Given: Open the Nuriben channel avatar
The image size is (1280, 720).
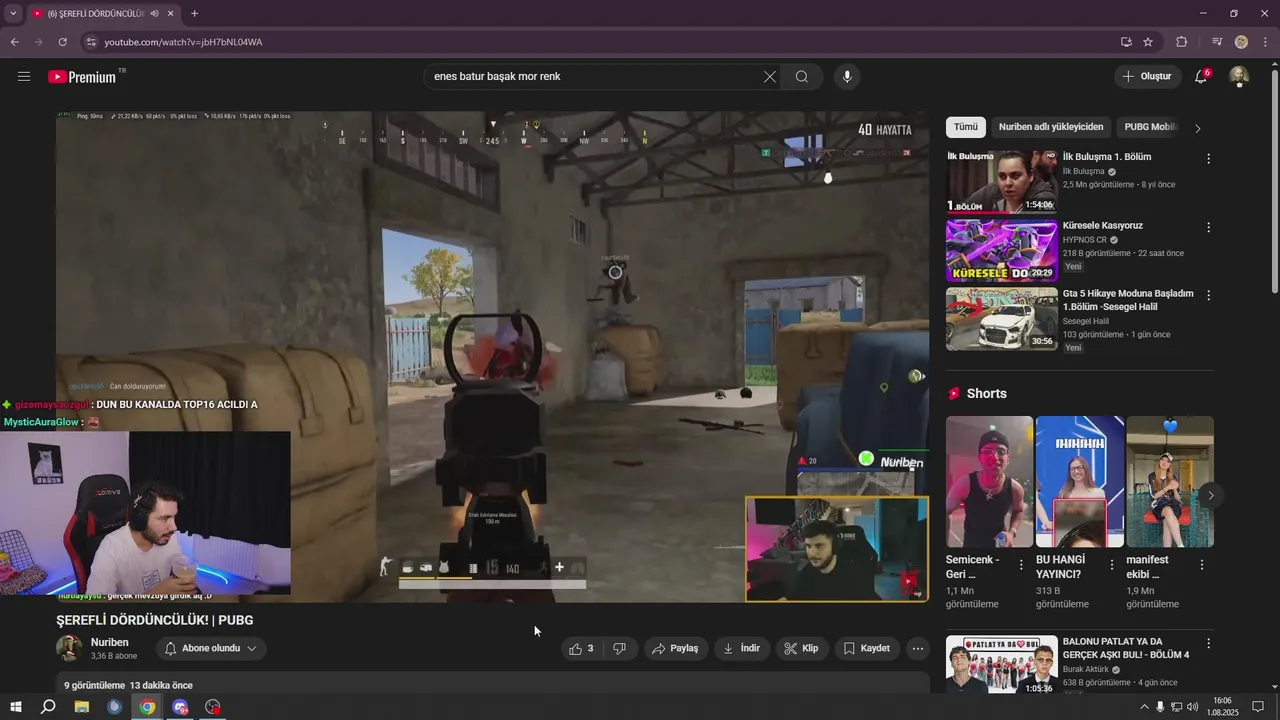Looking at the screenshot, I should click(x=69, y=648).
